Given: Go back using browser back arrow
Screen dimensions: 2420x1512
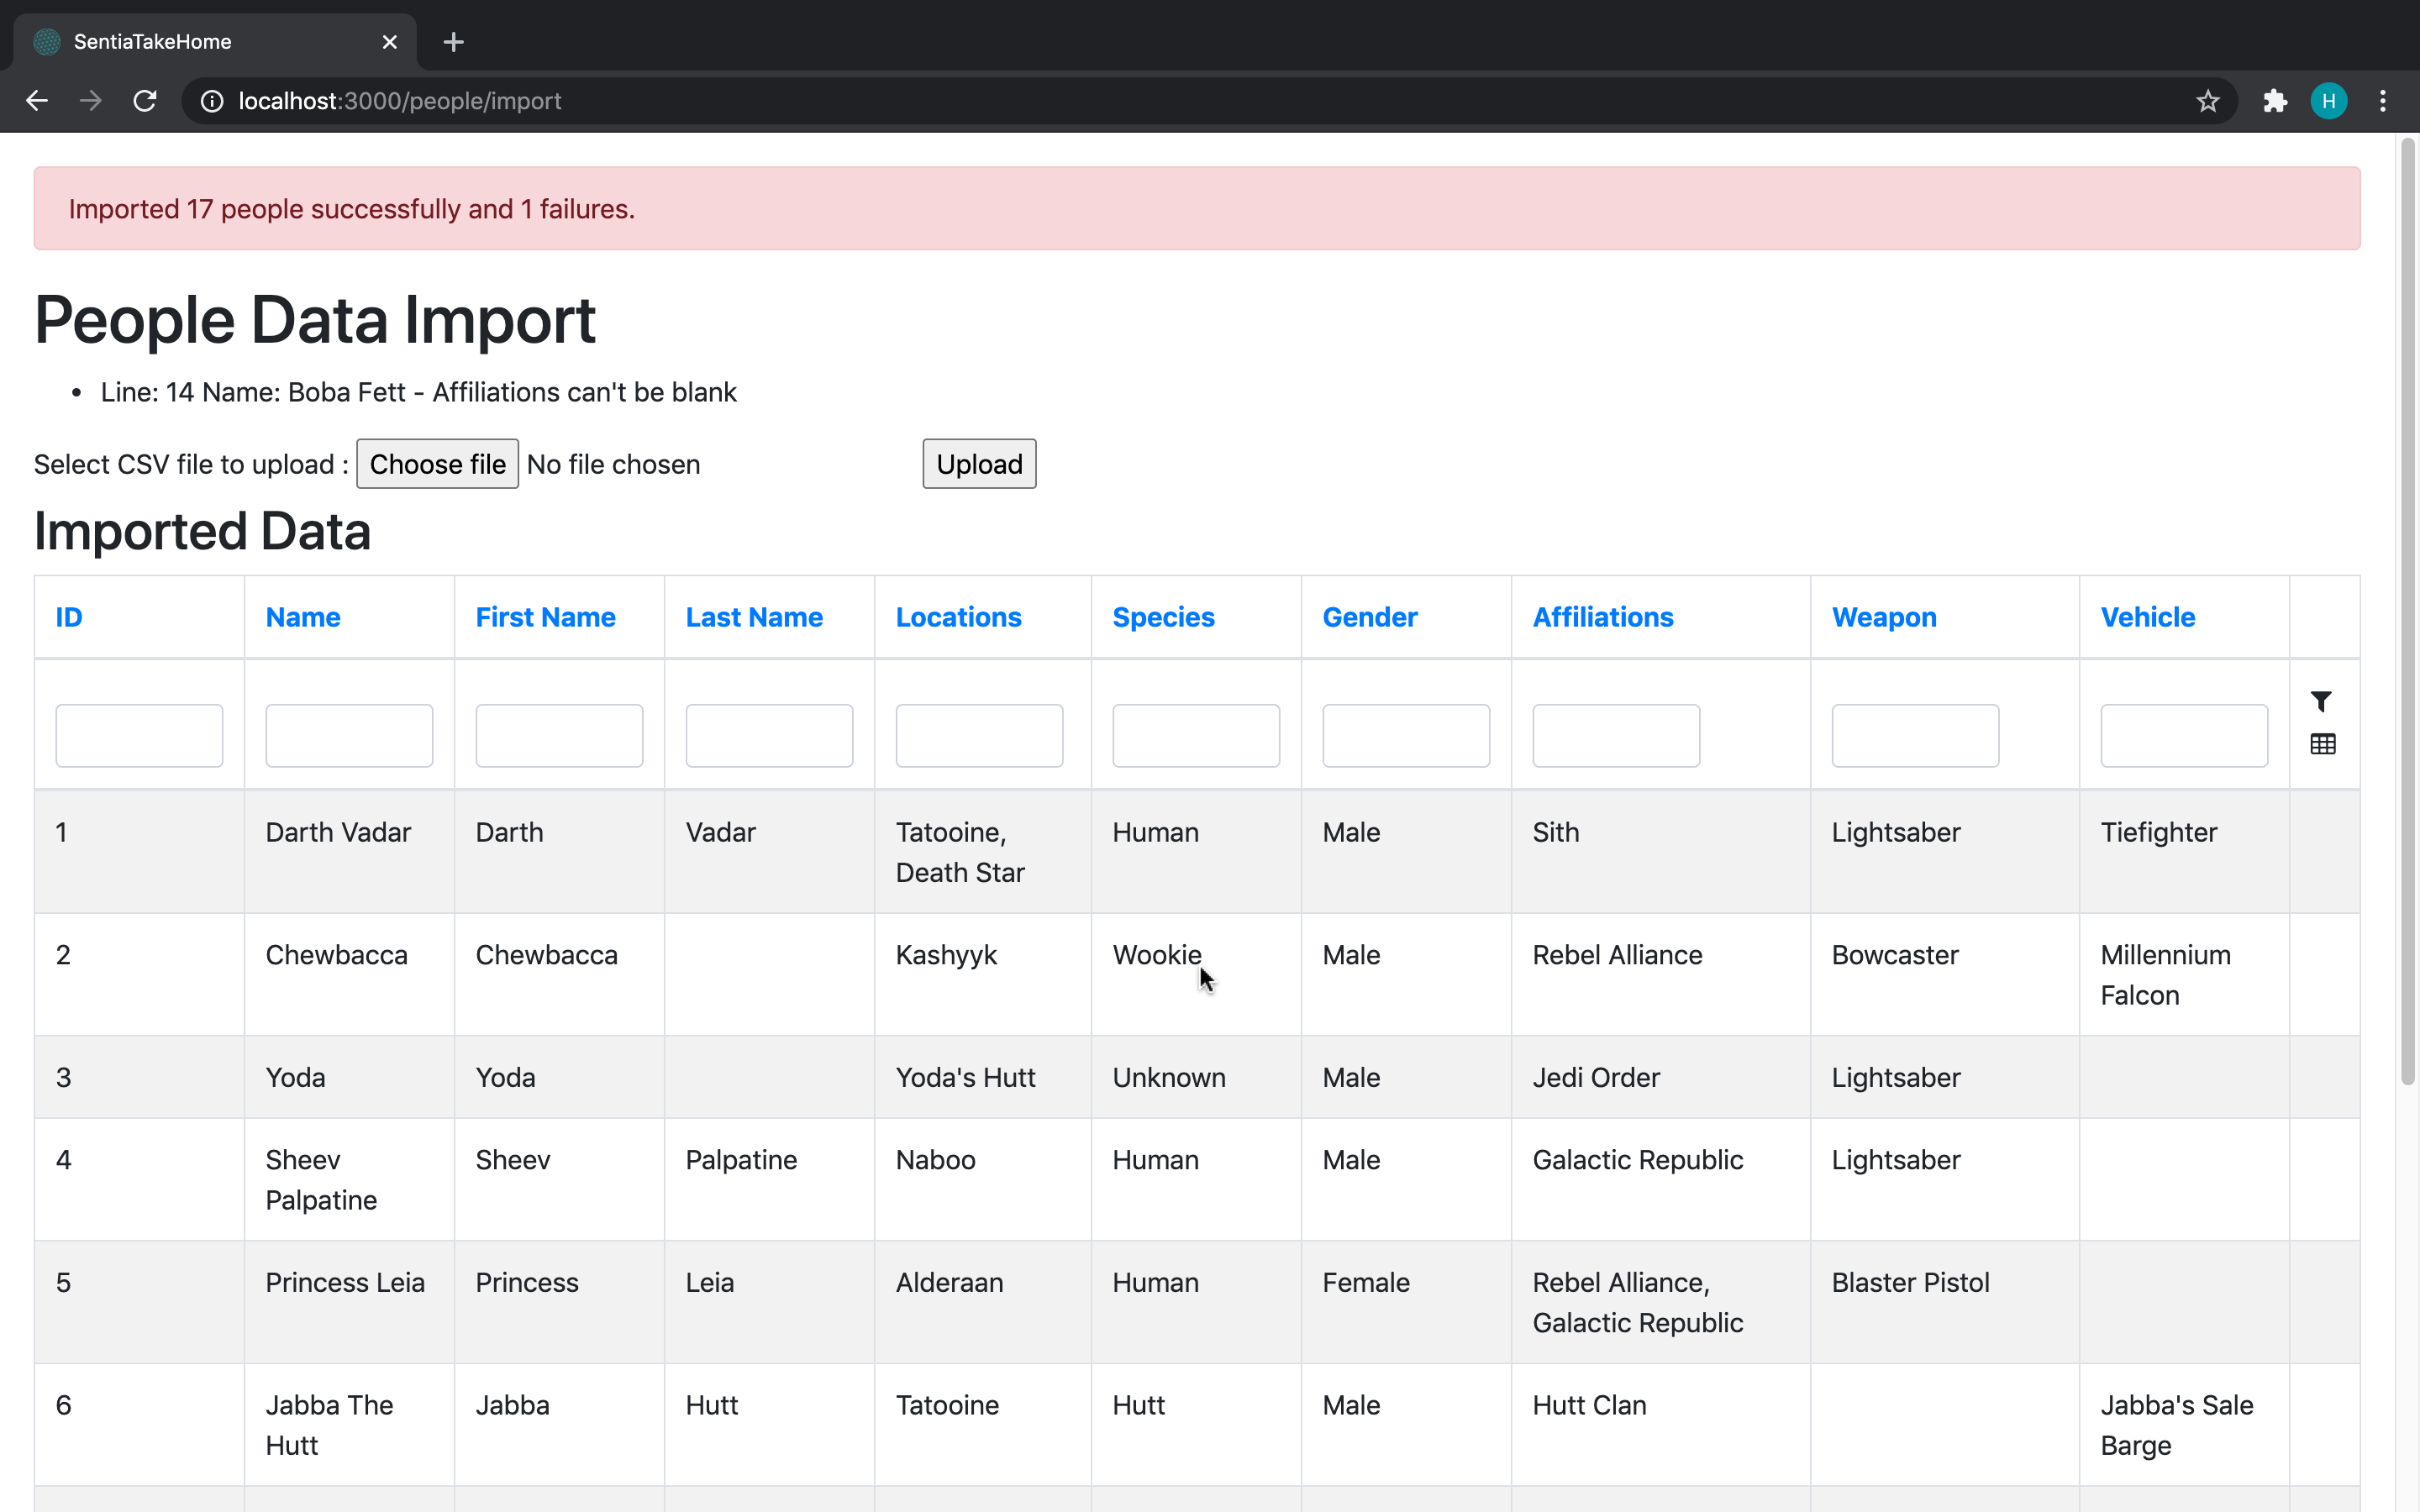Looking at the screenshot, I should pos(37,101).
